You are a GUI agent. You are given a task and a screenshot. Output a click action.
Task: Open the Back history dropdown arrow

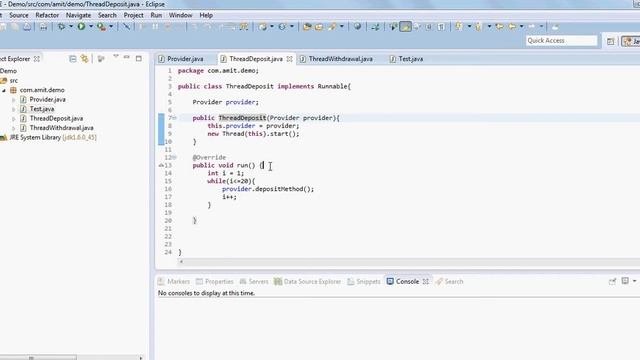tap(521, 27)
